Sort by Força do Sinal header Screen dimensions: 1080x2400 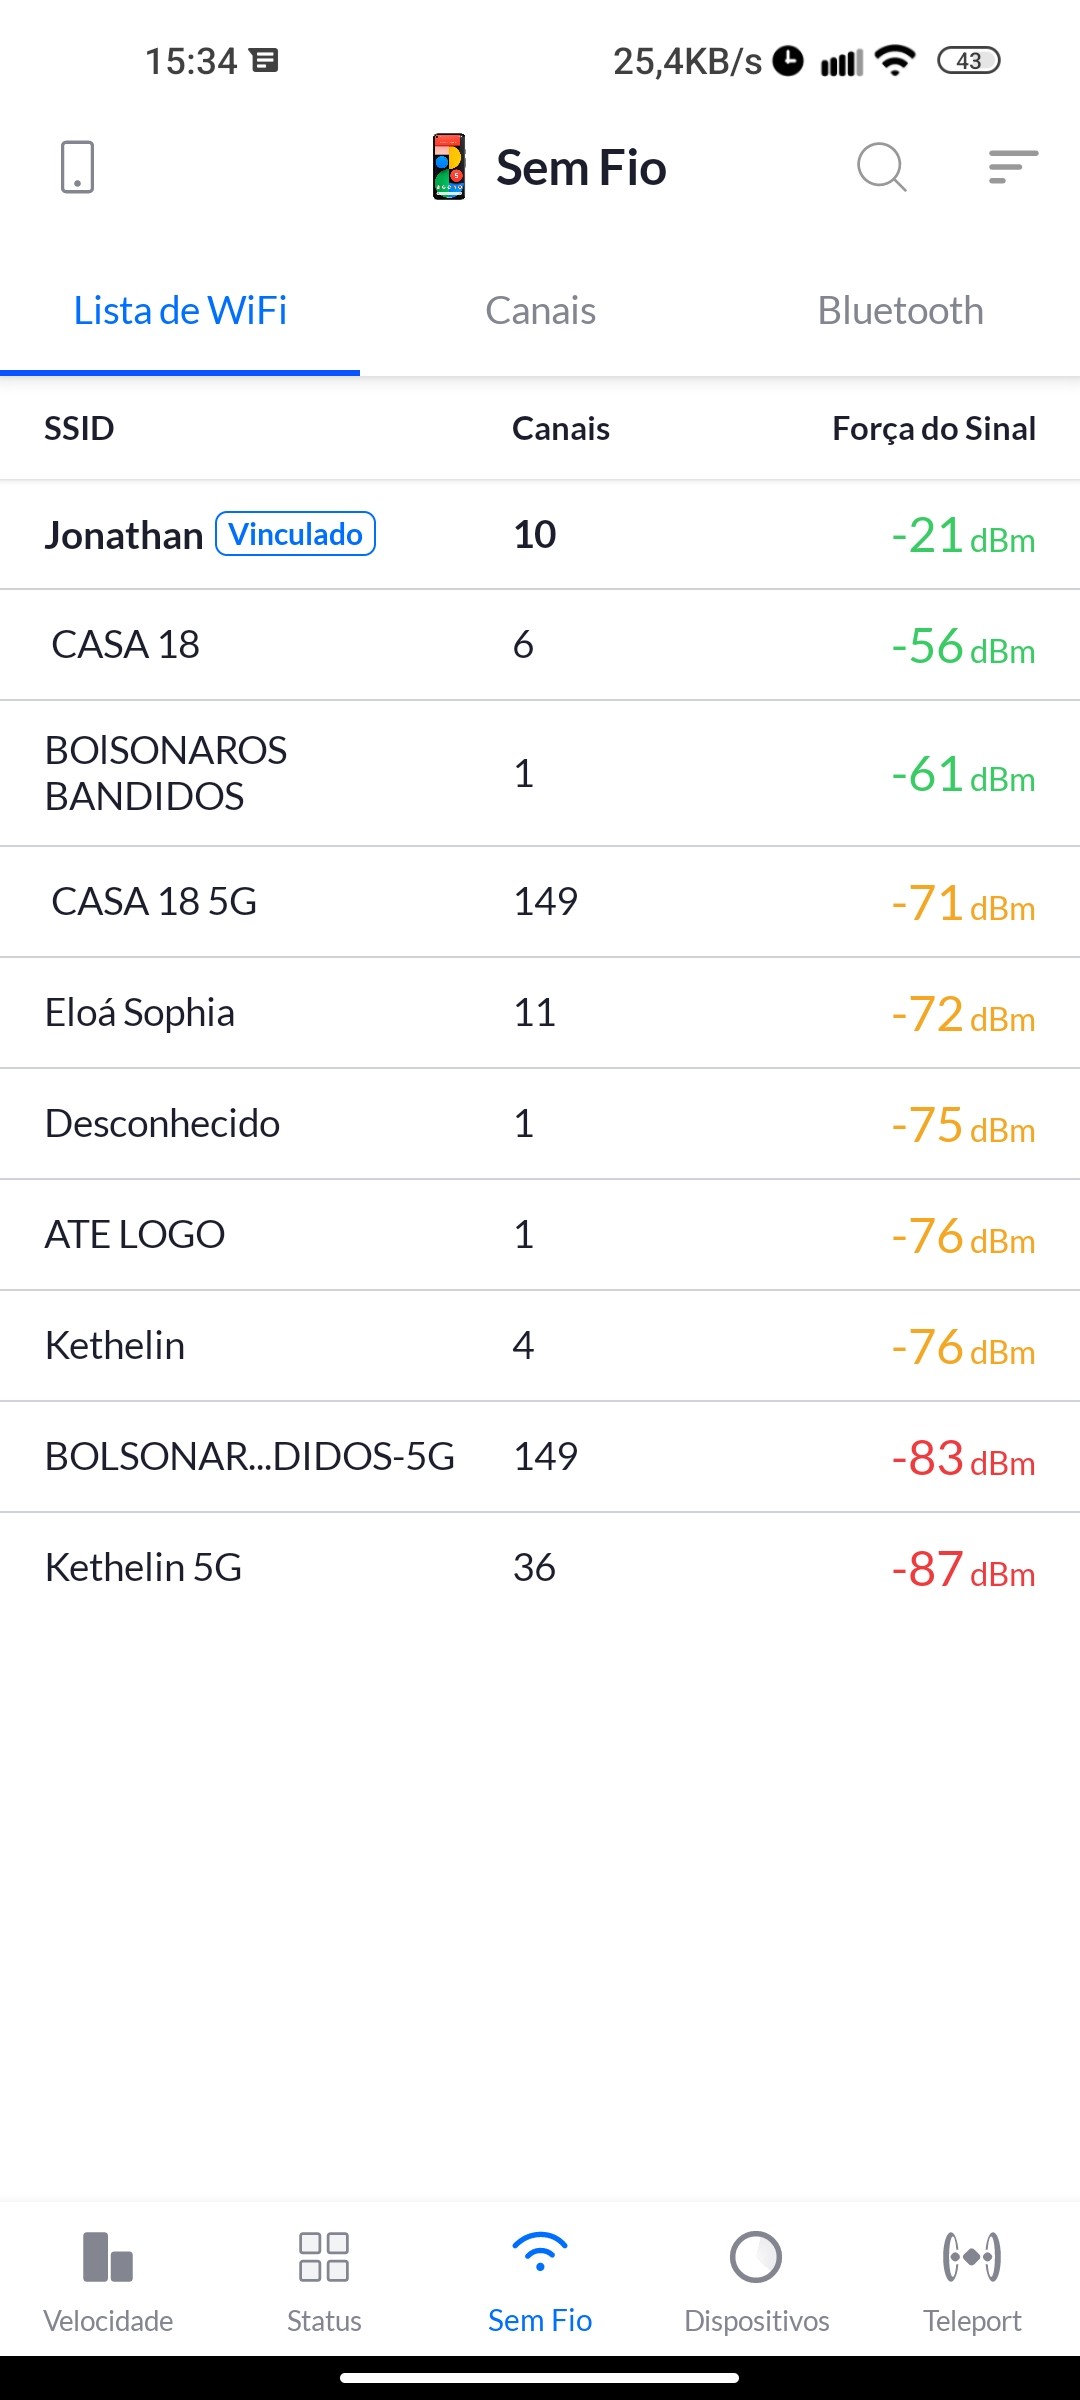click(933, 429)
